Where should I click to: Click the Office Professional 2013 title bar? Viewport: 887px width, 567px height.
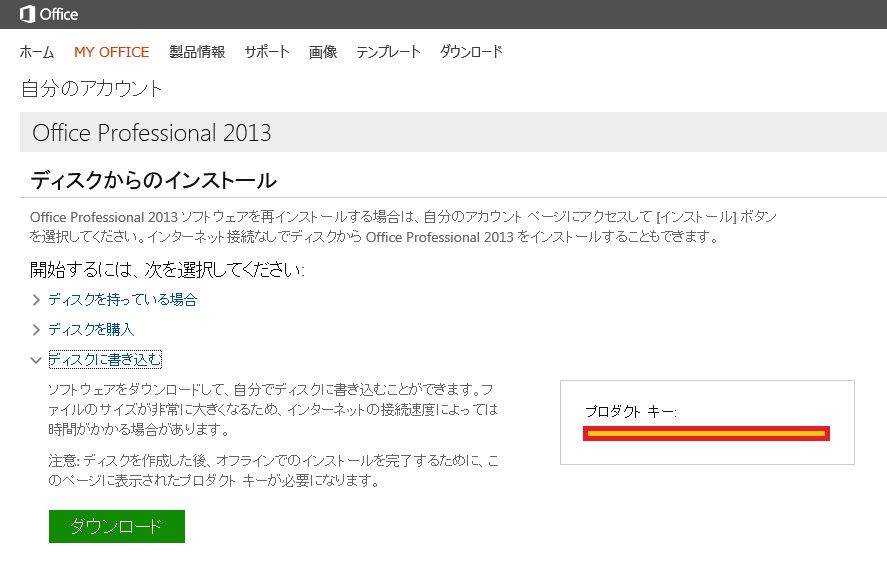point(453,132)
